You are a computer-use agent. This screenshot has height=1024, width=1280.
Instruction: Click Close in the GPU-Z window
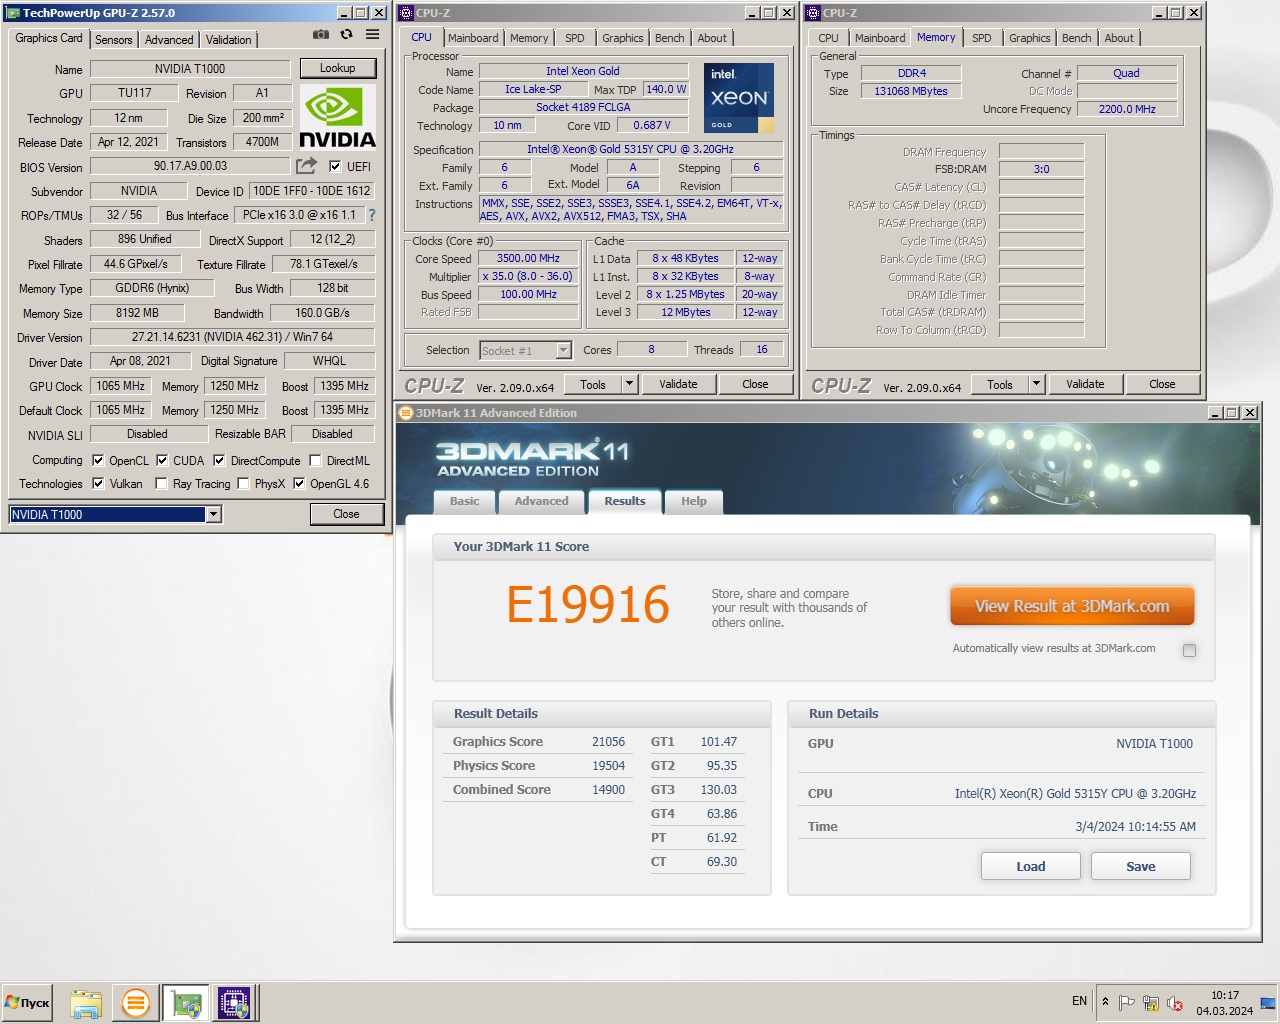point(346,514)
